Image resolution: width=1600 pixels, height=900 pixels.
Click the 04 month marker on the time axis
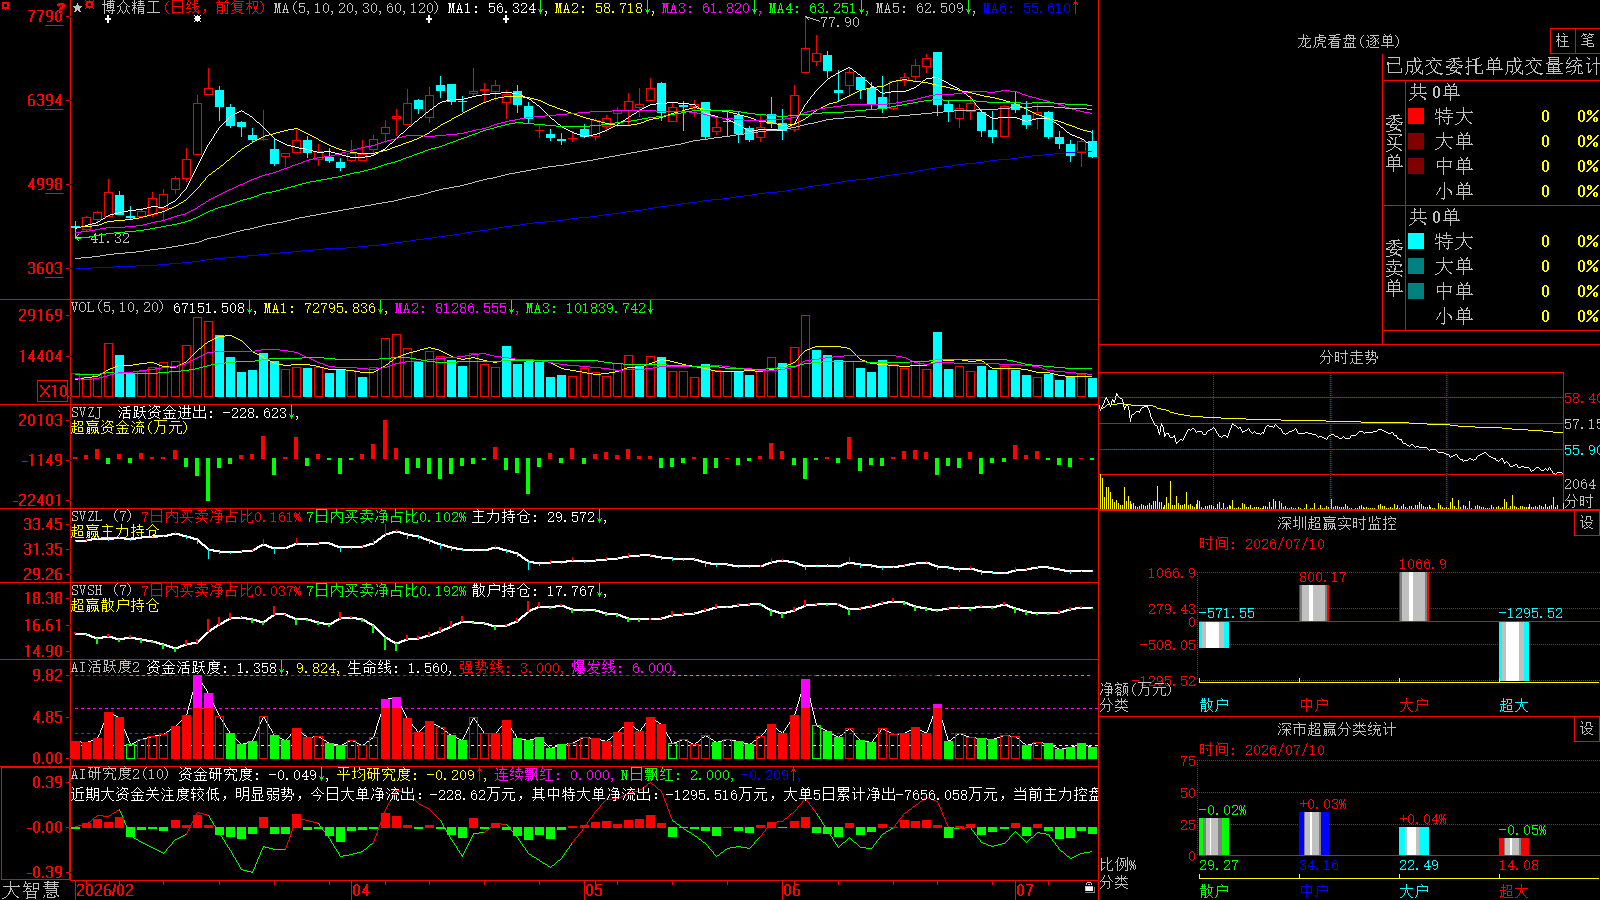[361, 890]
